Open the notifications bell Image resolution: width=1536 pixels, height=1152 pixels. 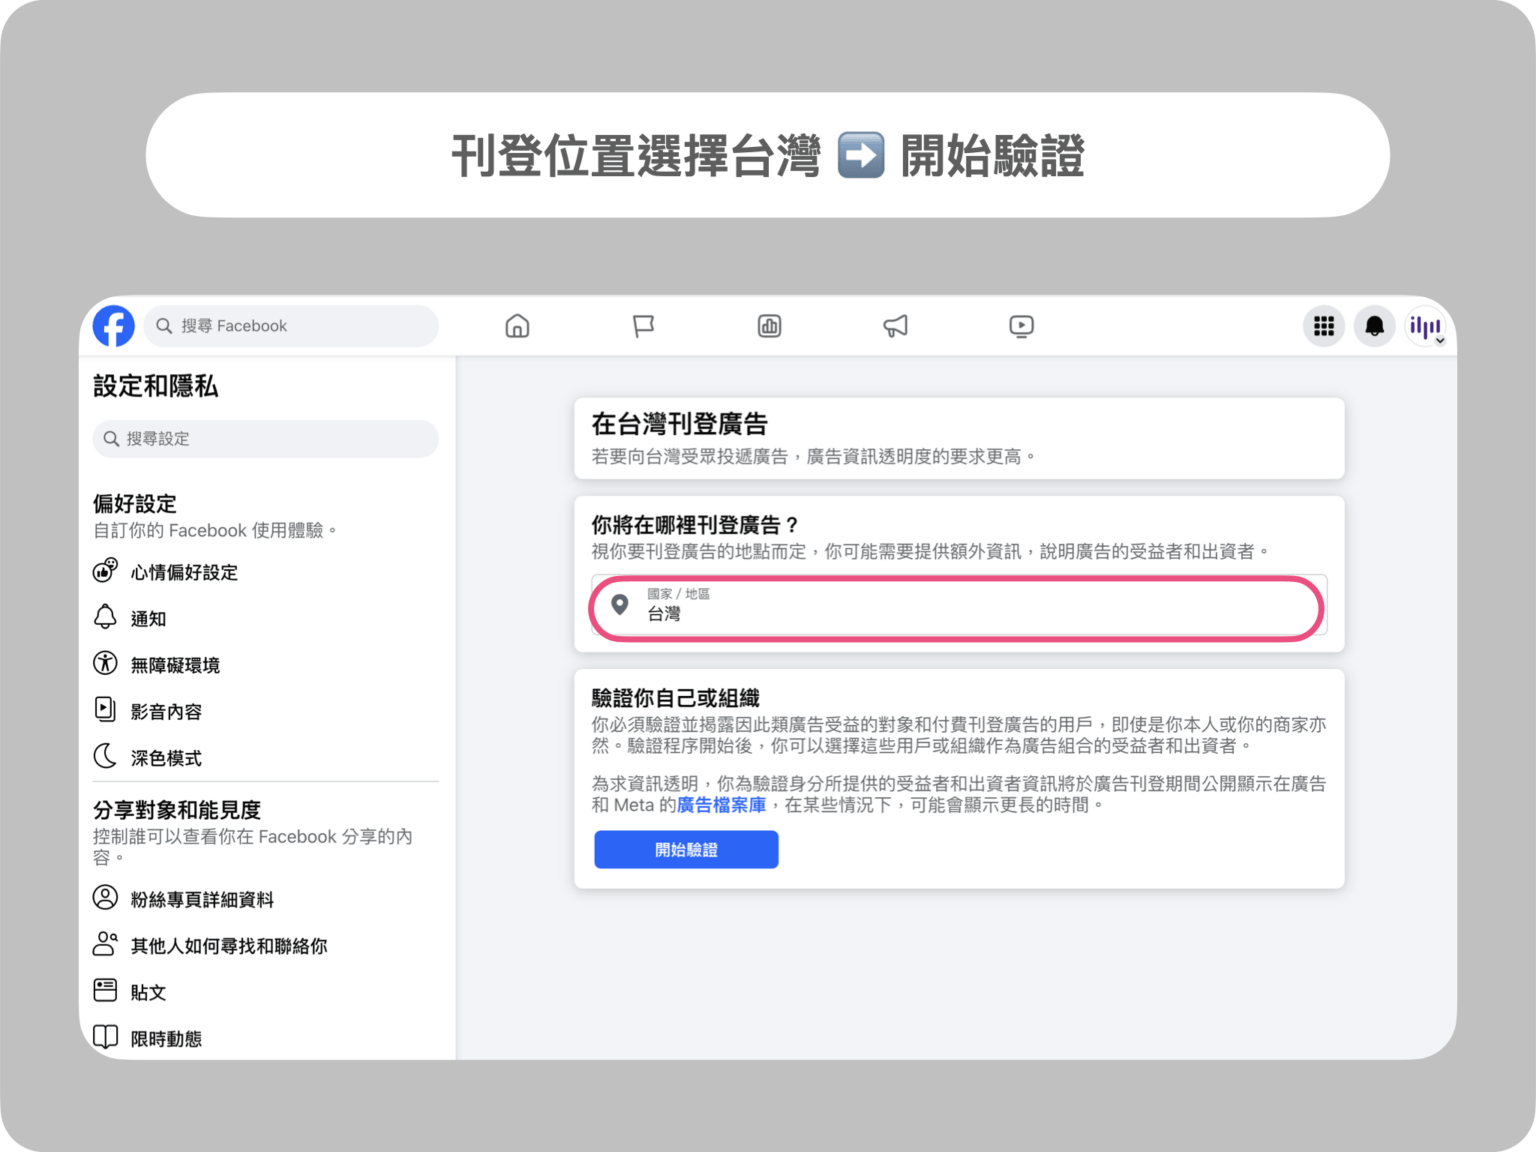pyautogui.click(x=1374, y=326)
